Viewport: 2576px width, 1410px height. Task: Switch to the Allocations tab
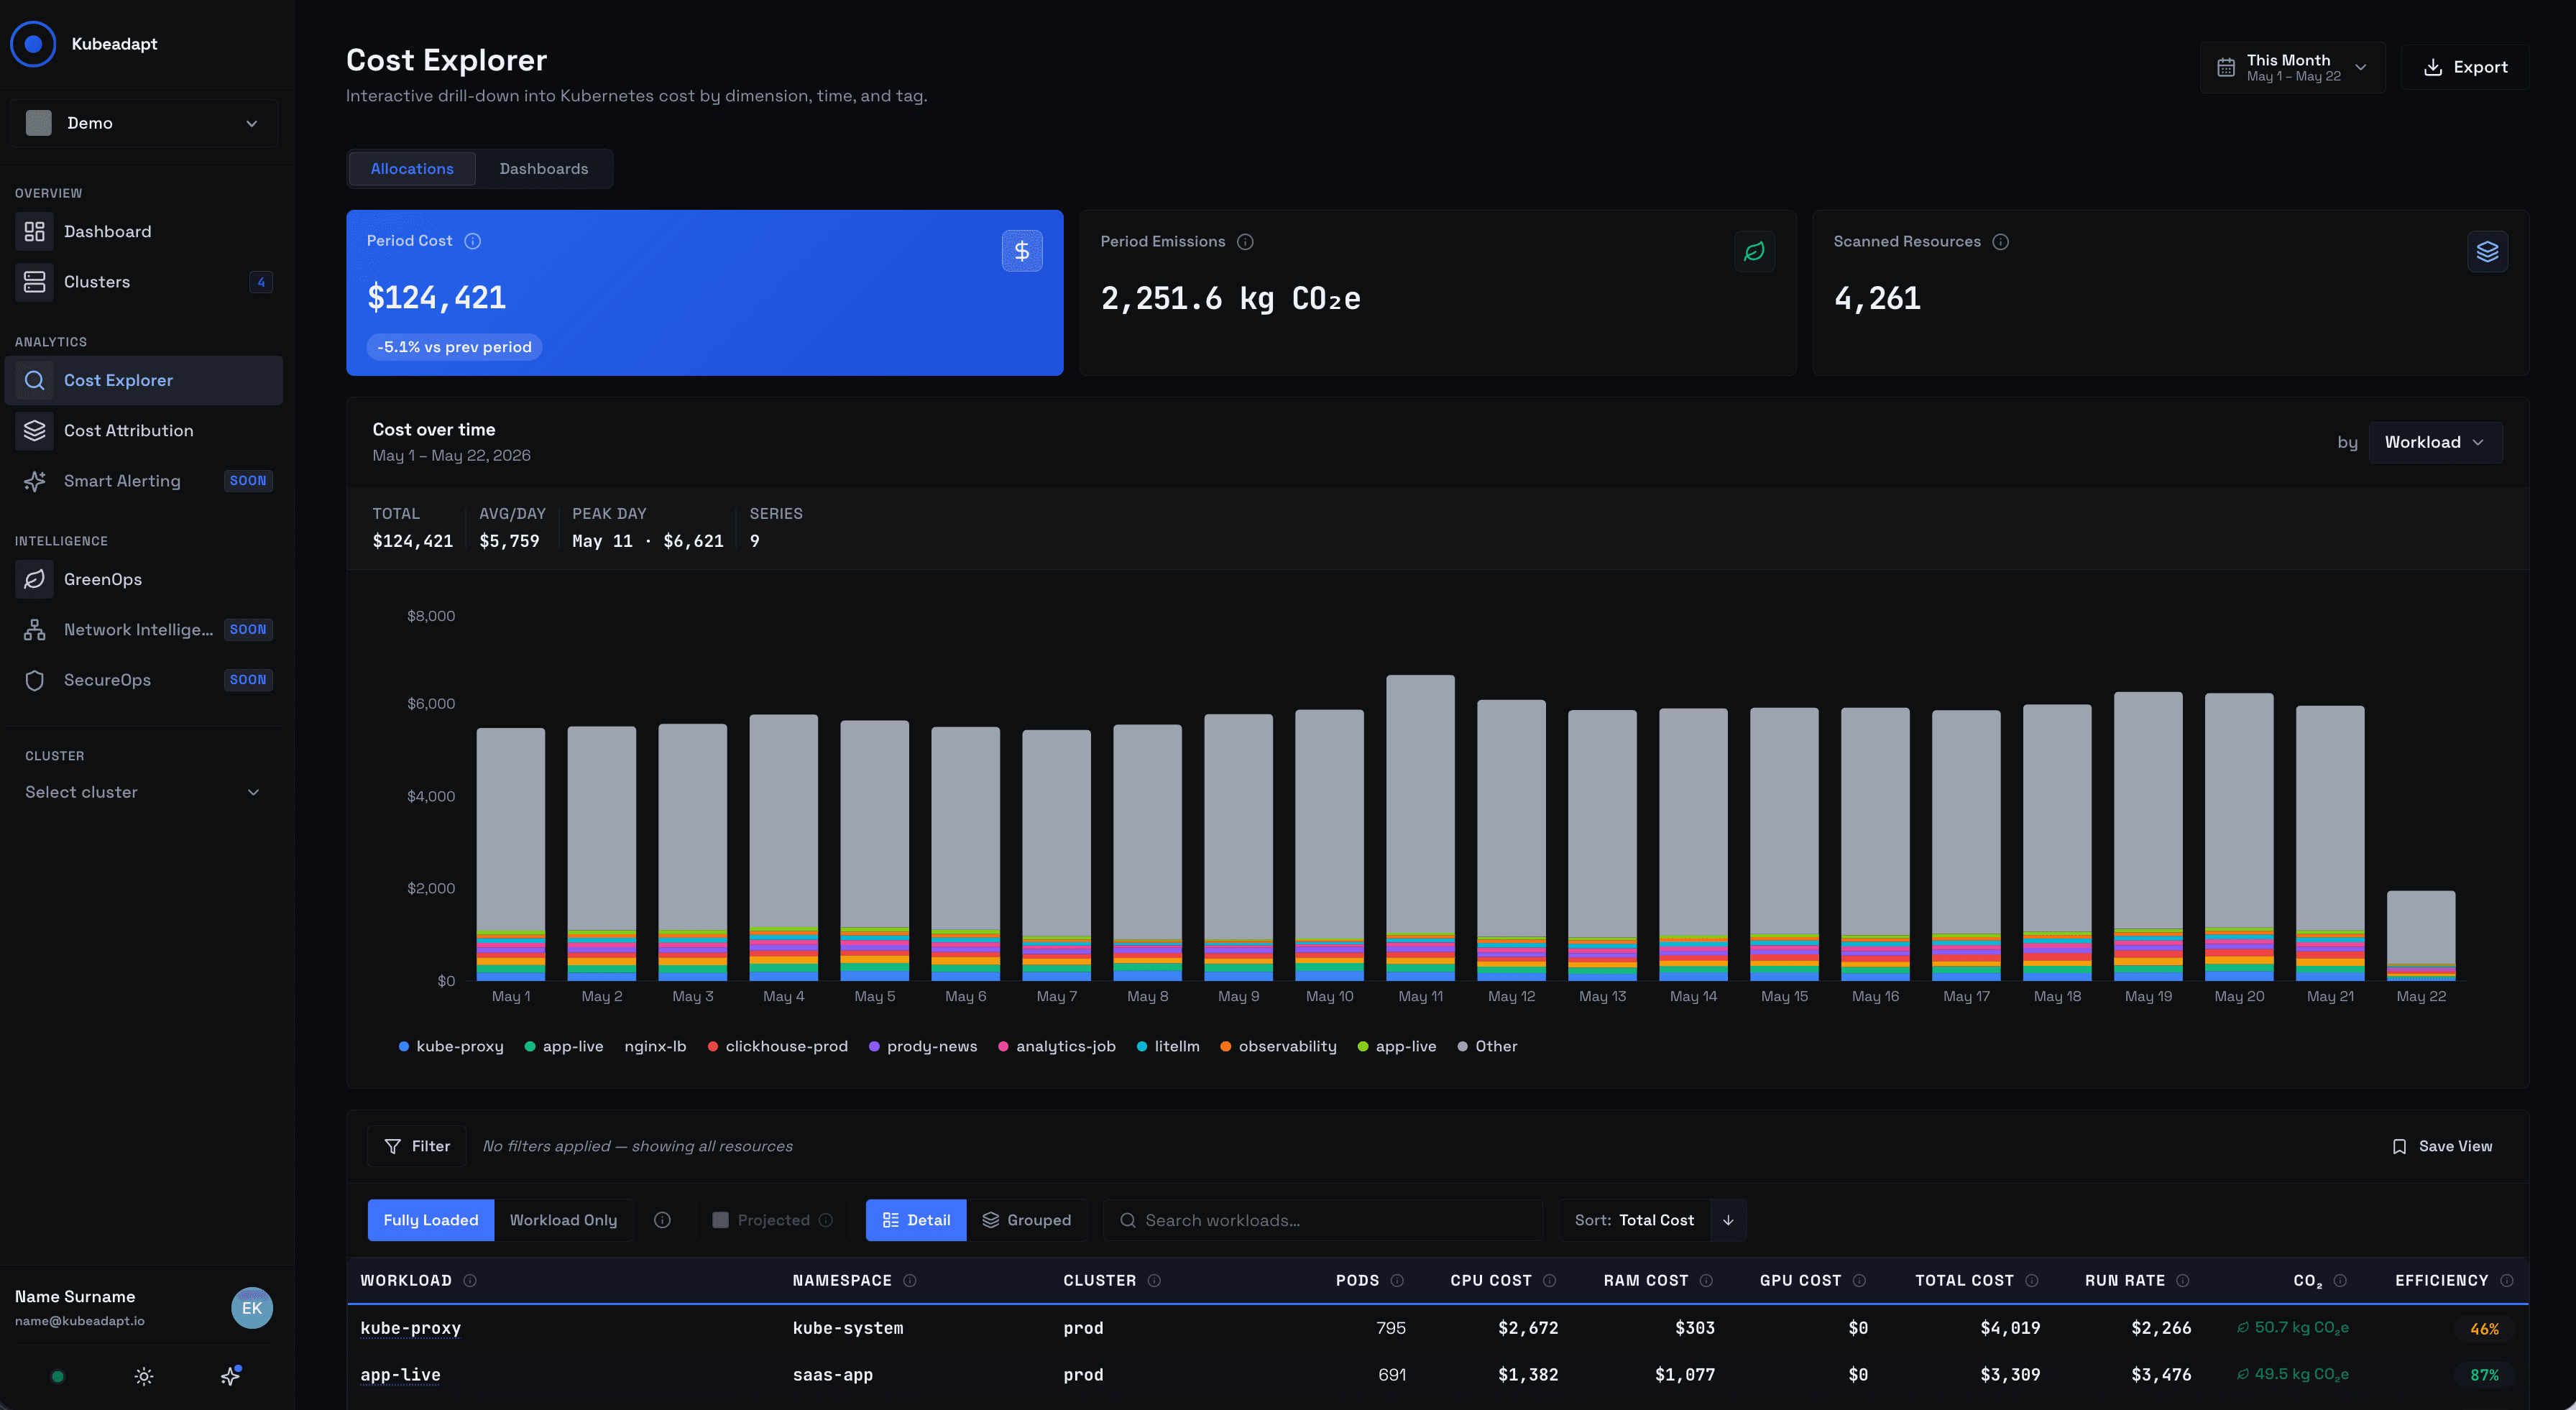point(412,169)
